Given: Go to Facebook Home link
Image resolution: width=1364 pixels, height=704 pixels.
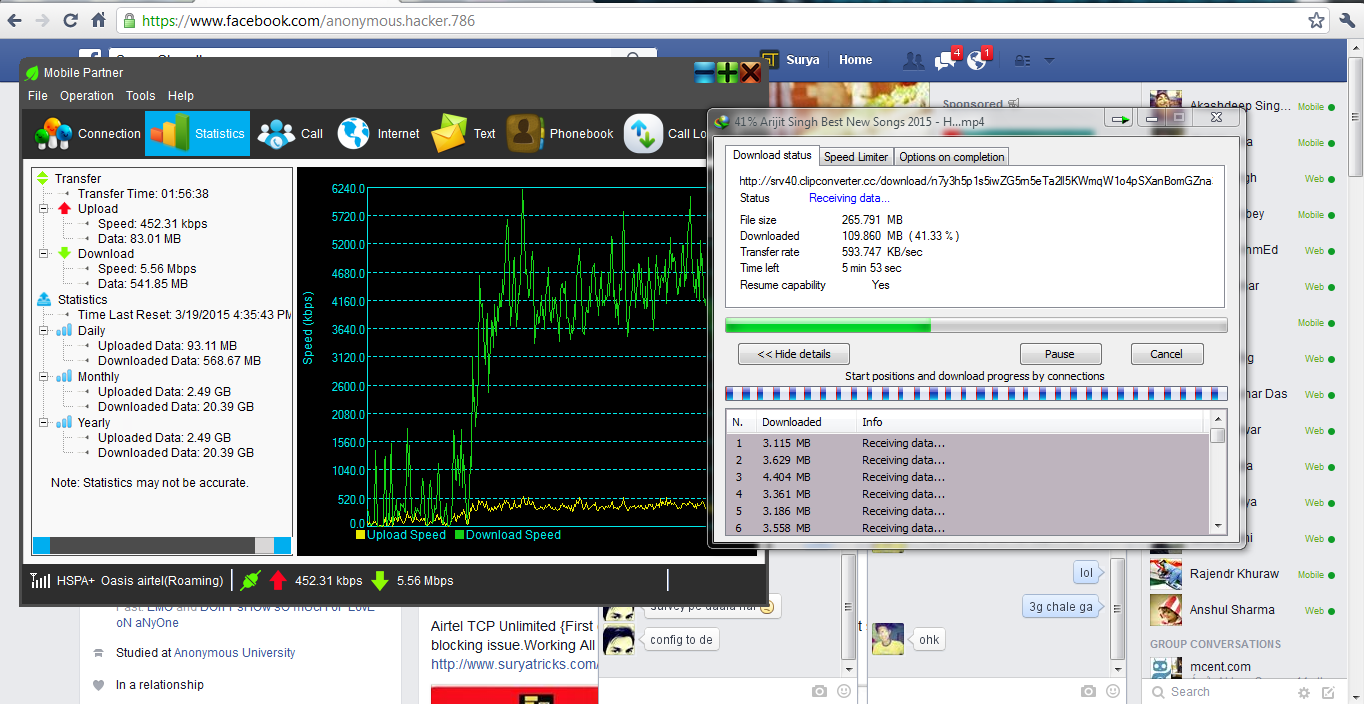Looking at the screenshot, I should click(x=855, y=60).
